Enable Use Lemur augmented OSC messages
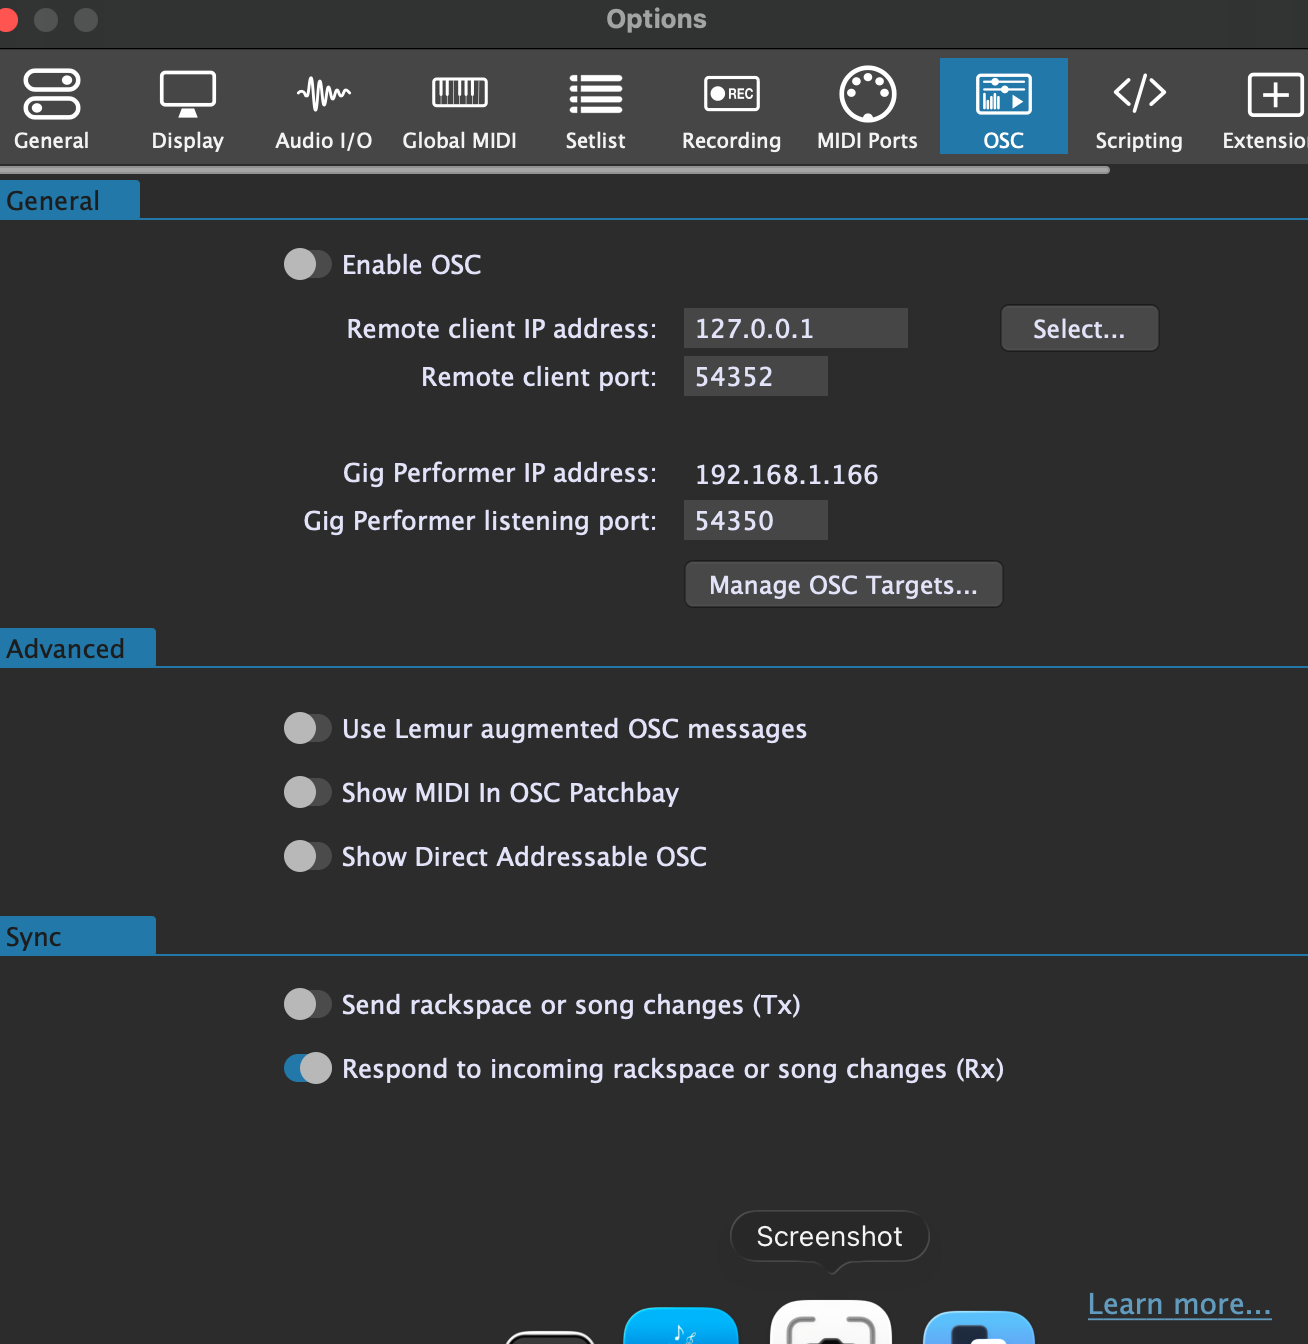1308x1344 pixels. pyautogui.click(x=307, y=729)
